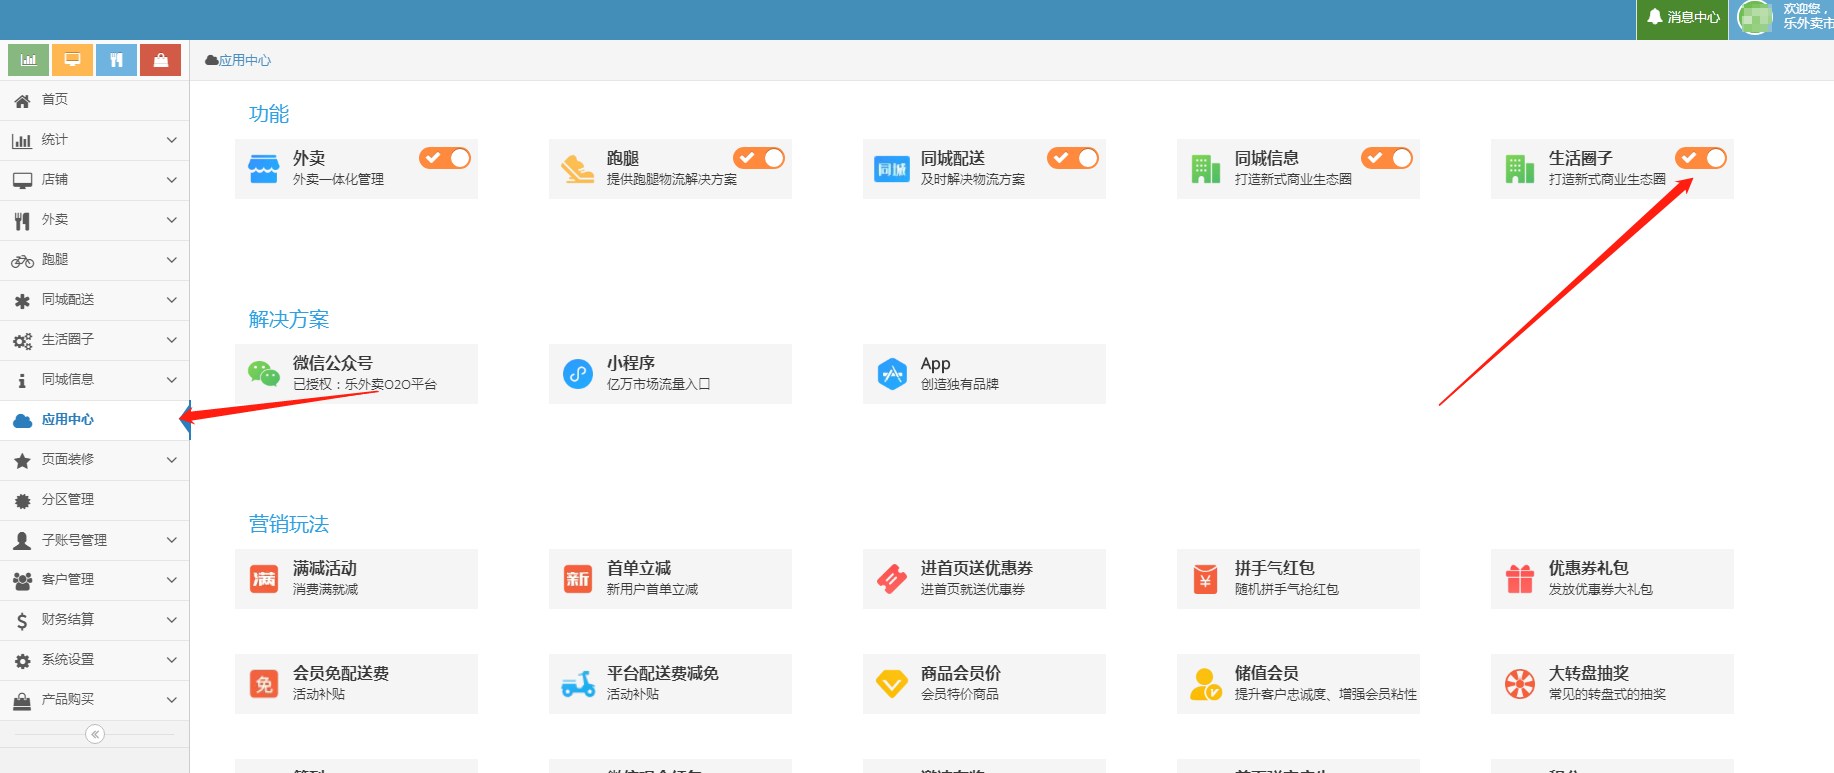Expand the 统计 sidebar menu
The width and height of the screenshot is (1834, 773).
(94, 140)
